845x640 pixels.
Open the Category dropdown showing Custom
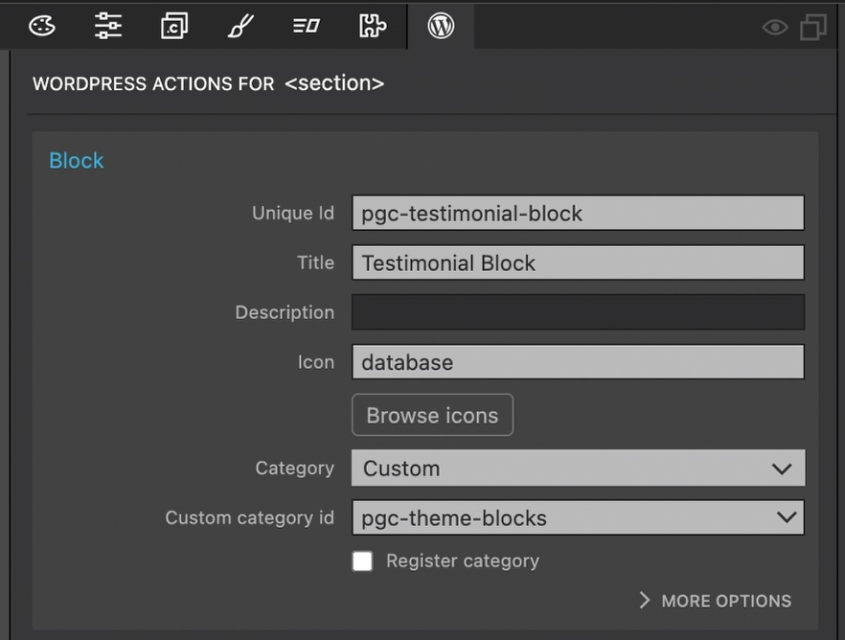[578, 468]
